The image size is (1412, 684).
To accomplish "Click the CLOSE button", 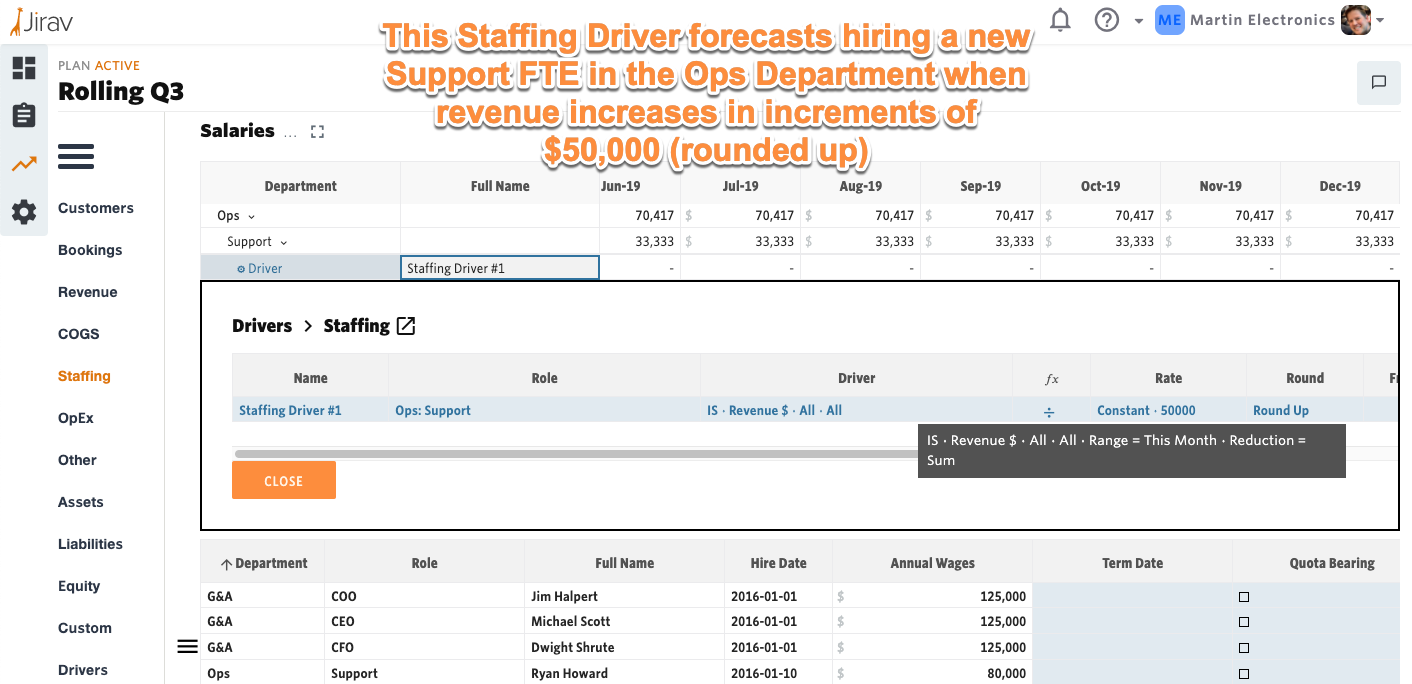I will [283, 480].
